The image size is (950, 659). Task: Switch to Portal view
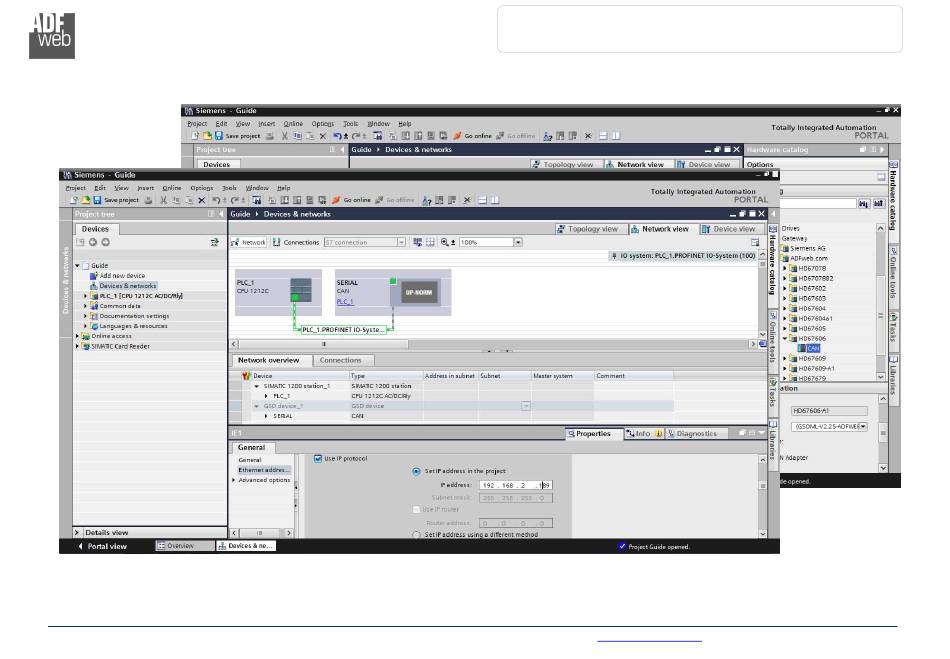click(102, 546)
